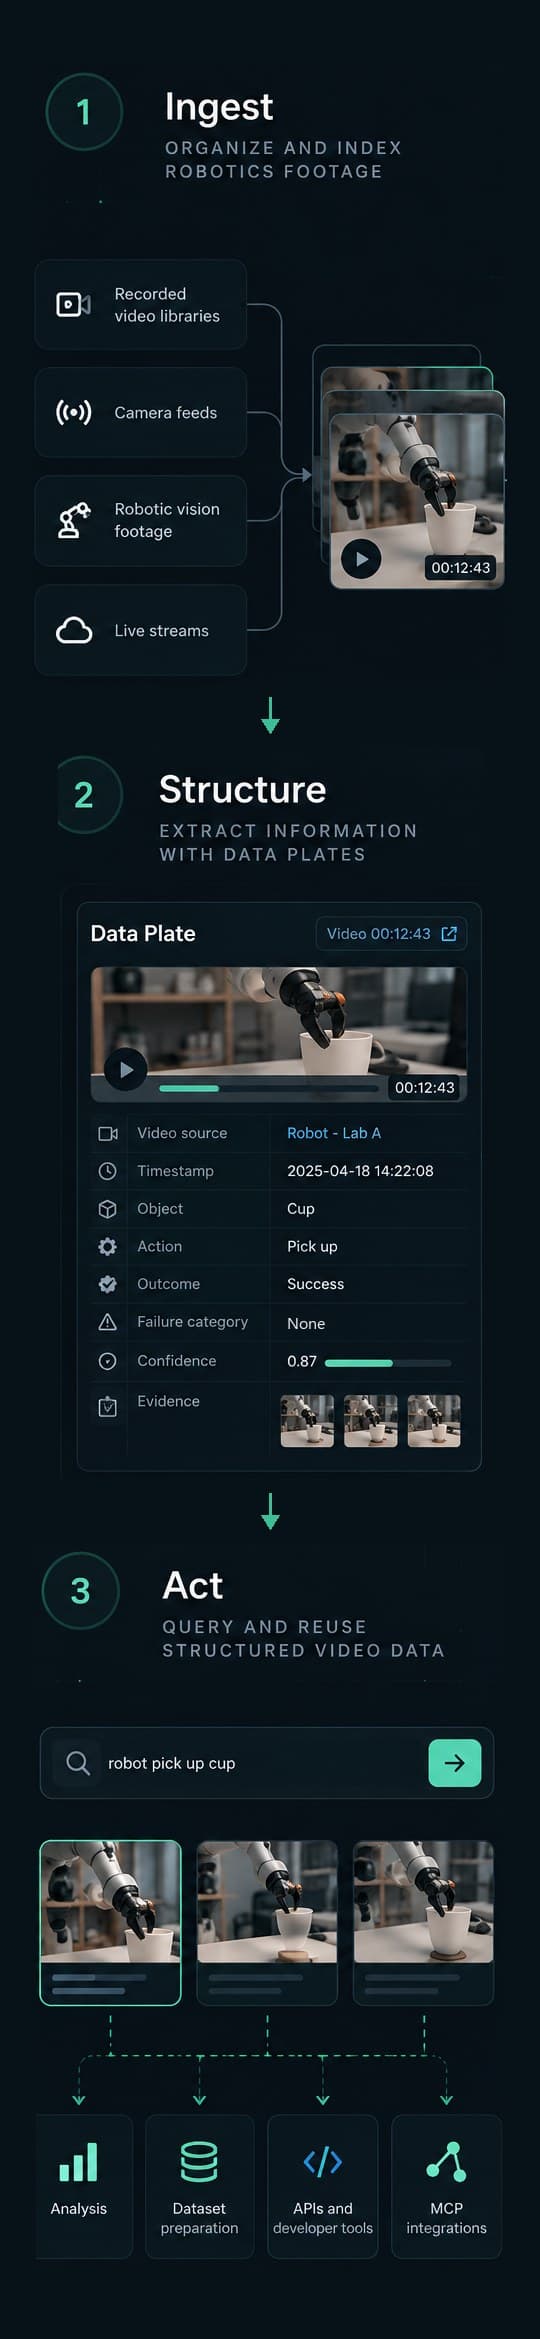Click the 'Live streams' label

(x=162, y=630)
